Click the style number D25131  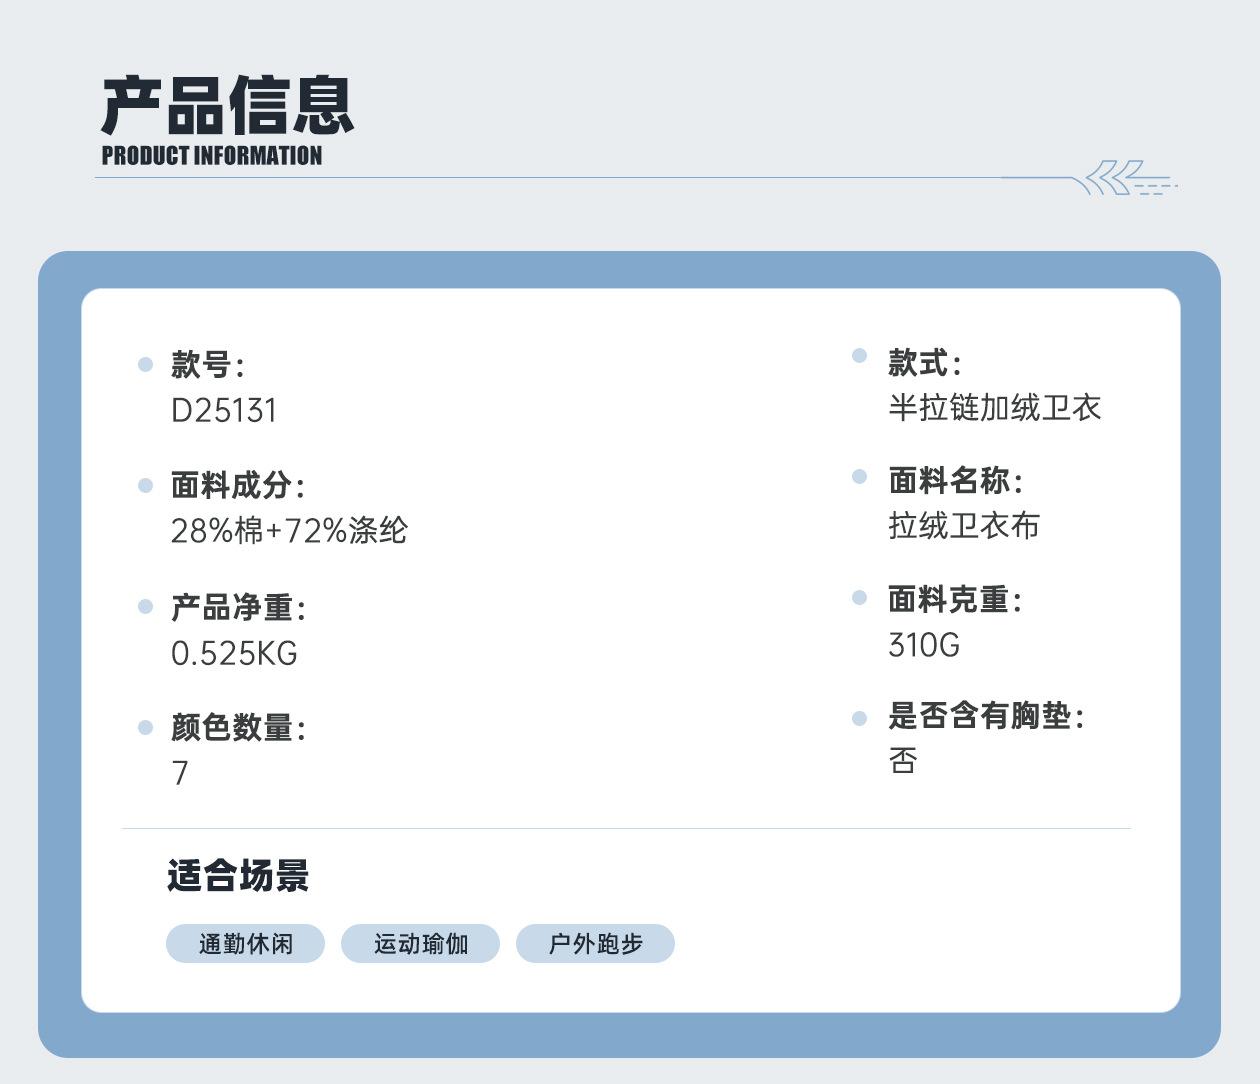pyautogui.click(x=224, y=411)
